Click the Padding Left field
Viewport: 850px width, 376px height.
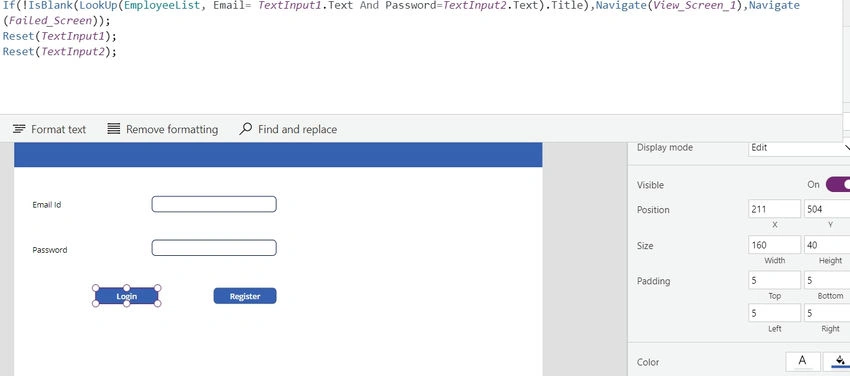[774, 313]
